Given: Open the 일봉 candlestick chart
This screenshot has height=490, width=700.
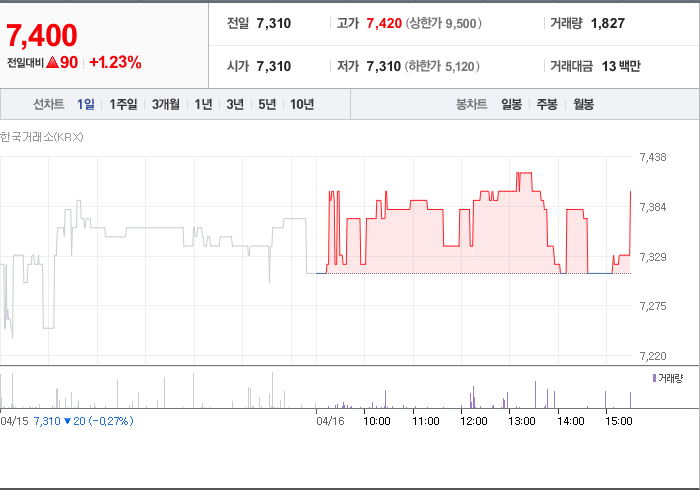Looking at the screenshot, I should 511,104.
